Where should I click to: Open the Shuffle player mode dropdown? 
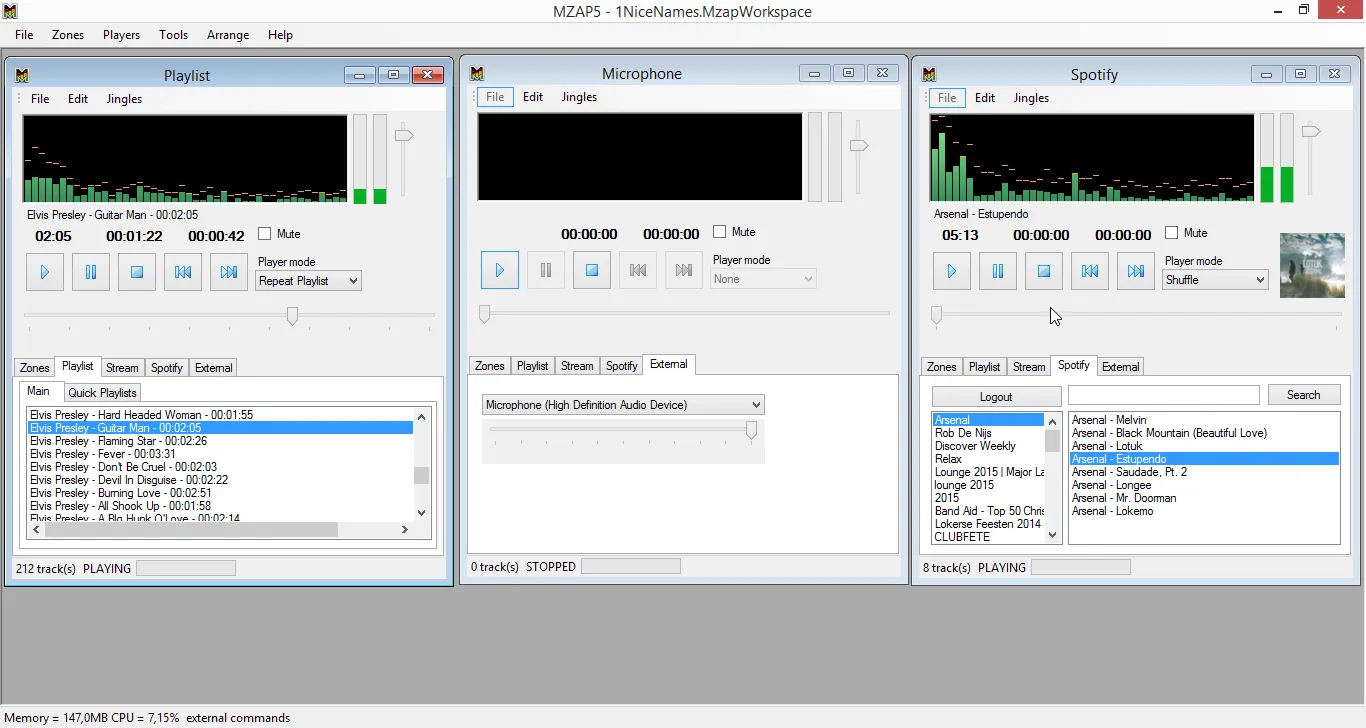click(1216, 280)
